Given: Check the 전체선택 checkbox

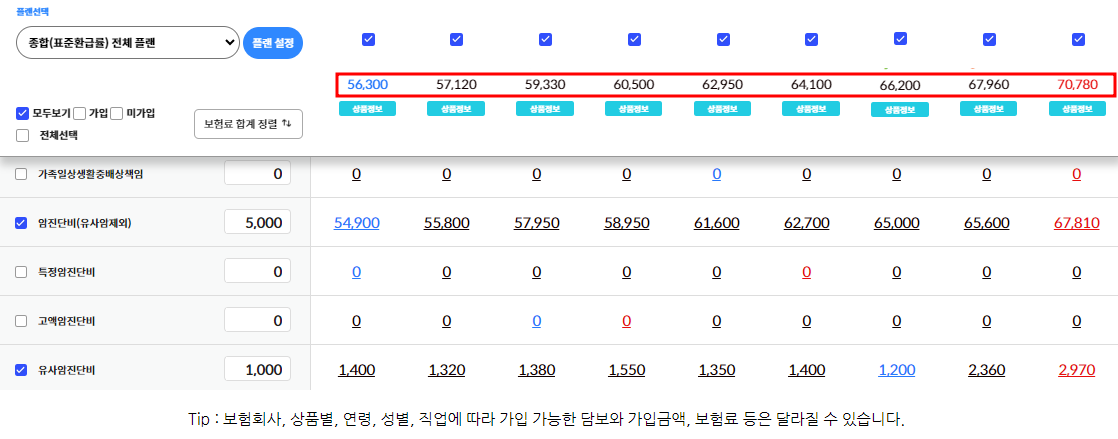Looking at the screenshot, I should coord(23,135).
